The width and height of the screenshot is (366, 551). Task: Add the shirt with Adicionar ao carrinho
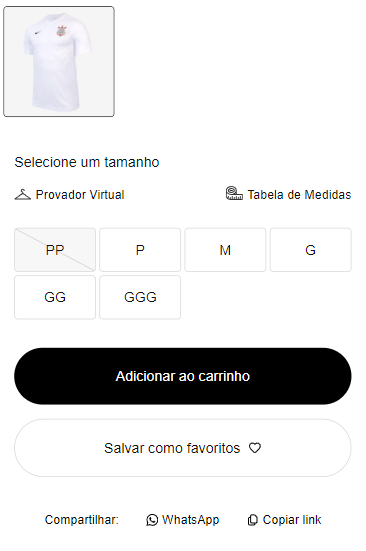(183, 376)
